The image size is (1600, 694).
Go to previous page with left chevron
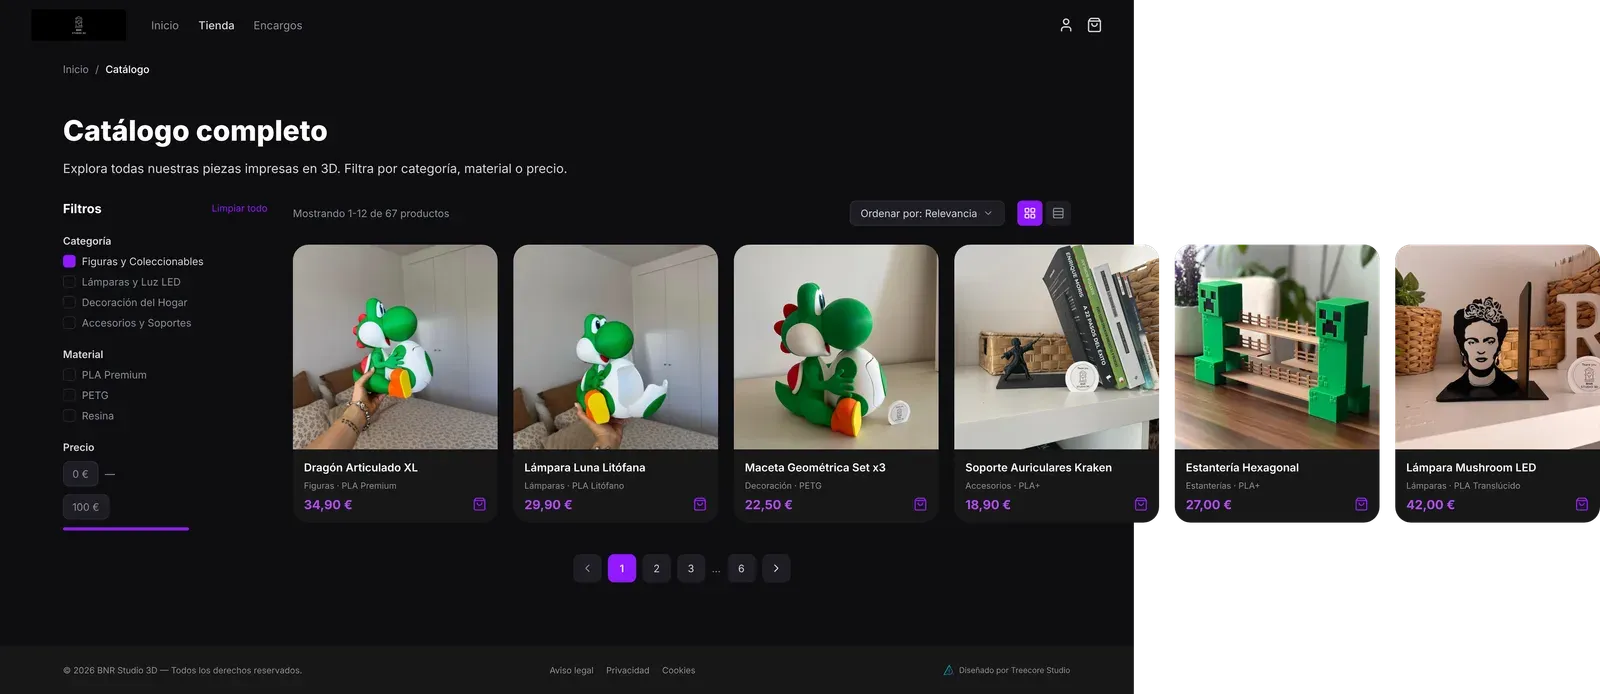point(587,568)
